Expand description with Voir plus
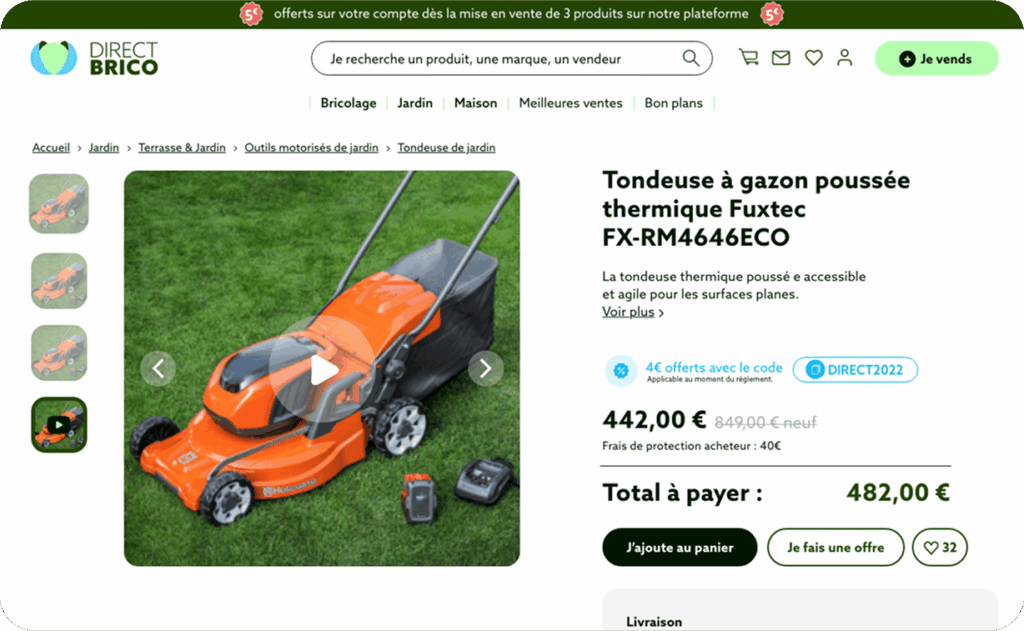Image resolution: width=1024 pixels, height=631 pixels. (x=633, y=312)
